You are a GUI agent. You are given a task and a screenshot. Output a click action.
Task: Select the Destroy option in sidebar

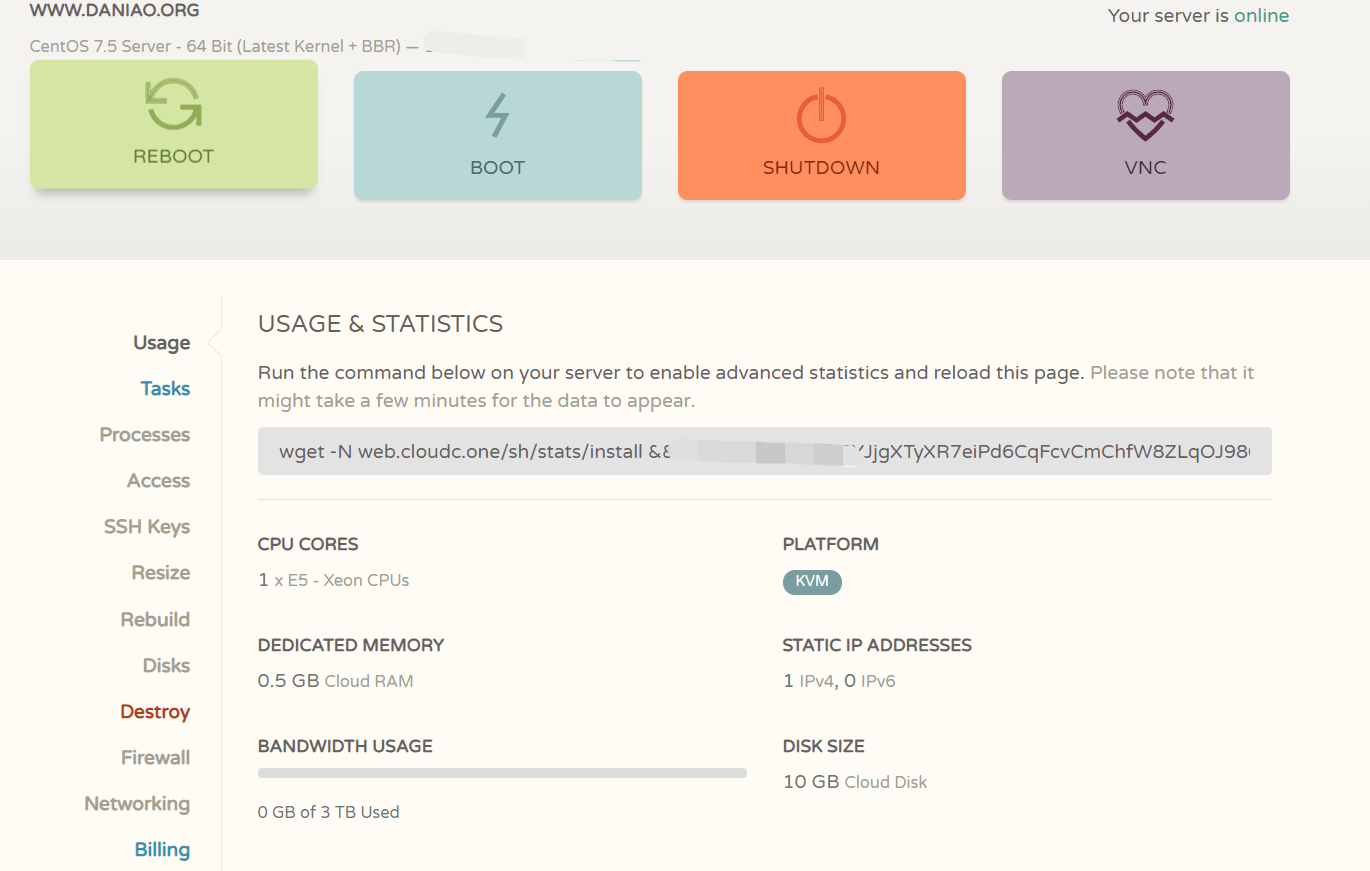pos(155,712)
